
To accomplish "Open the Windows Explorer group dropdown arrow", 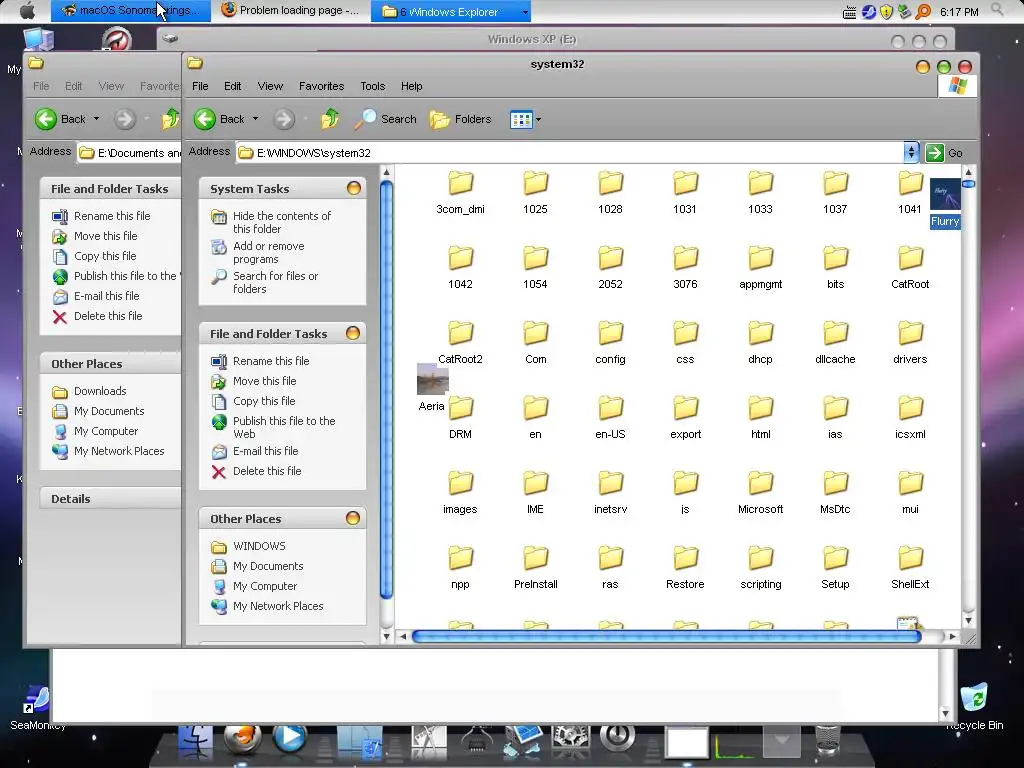I will [x=525, y=12].
